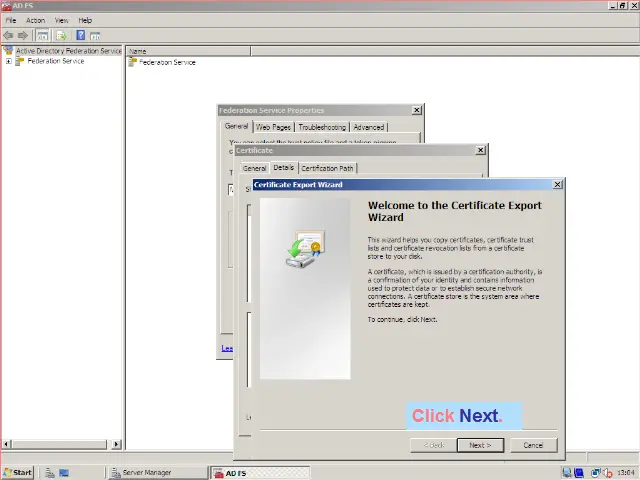Close the Federation Service Properties dialog
This screenshot has height=480, width=640.
click(x=416, y=110)
